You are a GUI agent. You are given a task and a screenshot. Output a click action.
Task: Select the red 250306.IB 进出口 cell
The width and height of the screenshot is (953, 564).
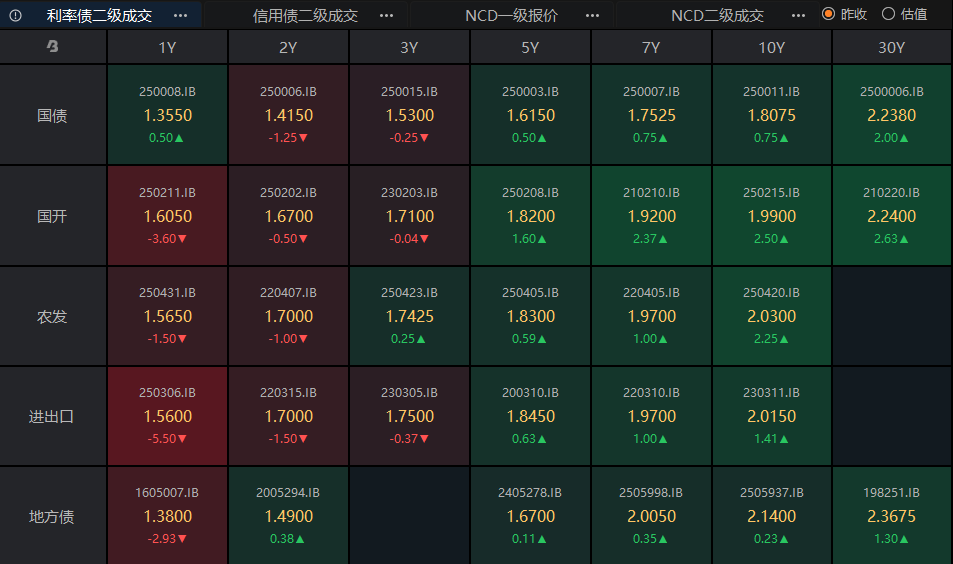(167, 416)
